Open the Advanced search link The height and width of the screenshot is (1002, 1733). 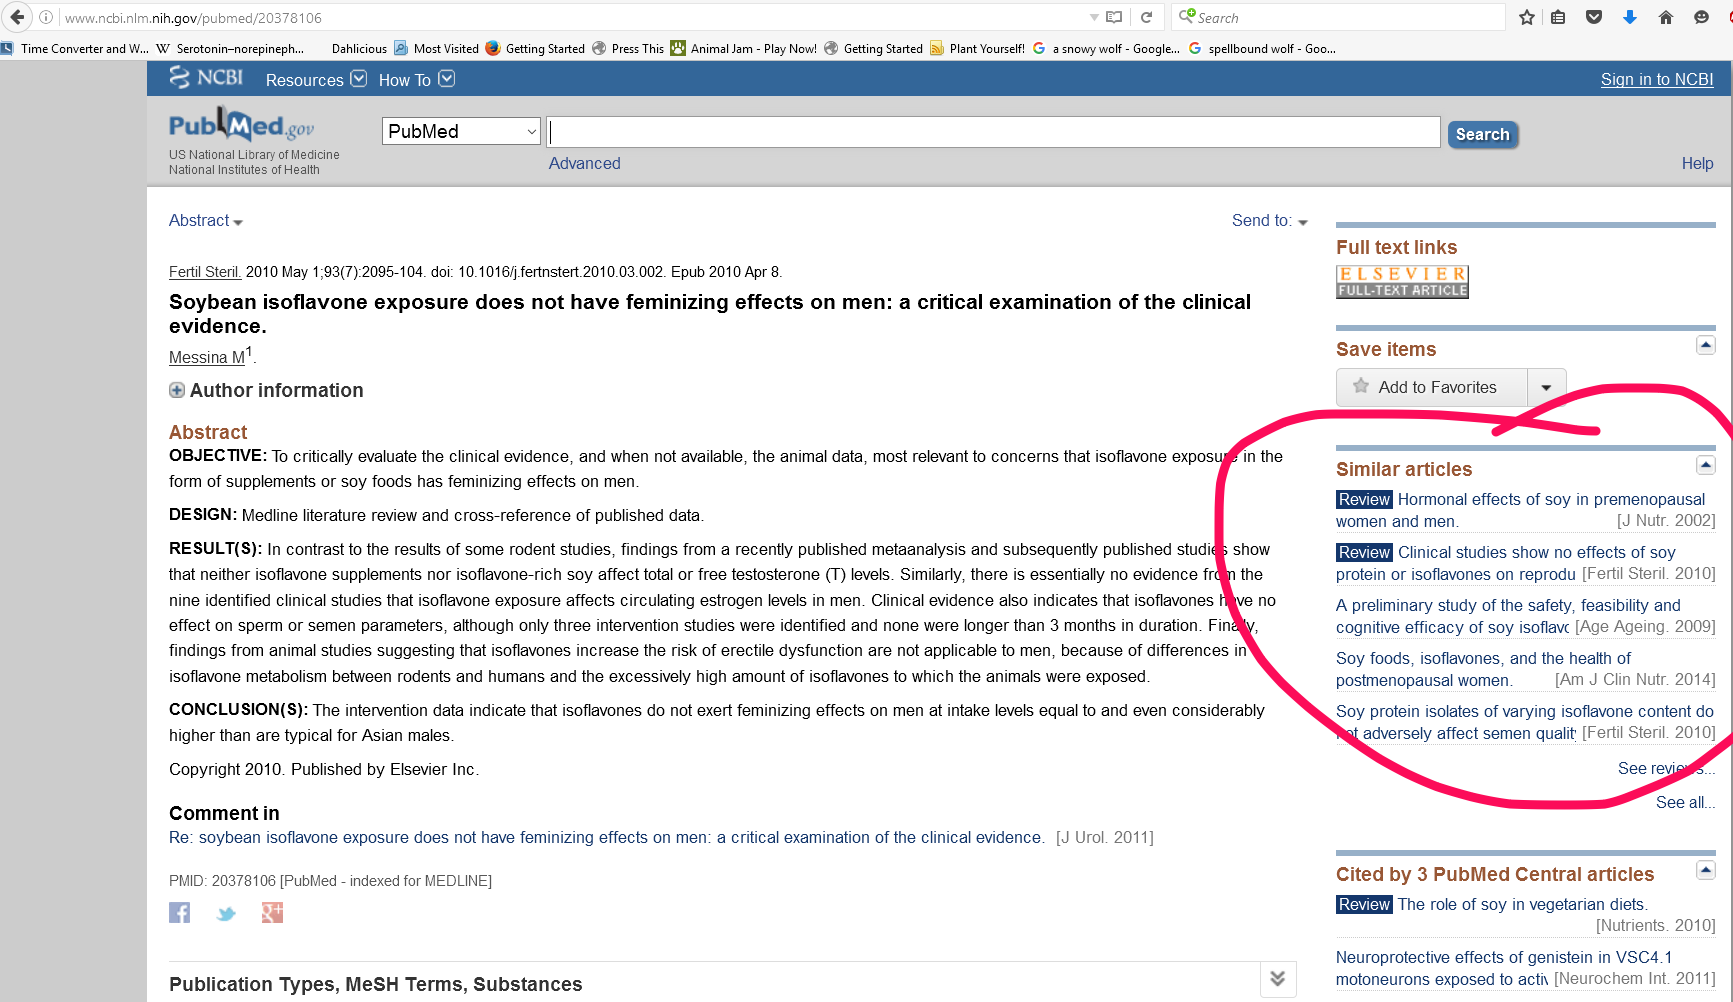[x=584, y=163]
